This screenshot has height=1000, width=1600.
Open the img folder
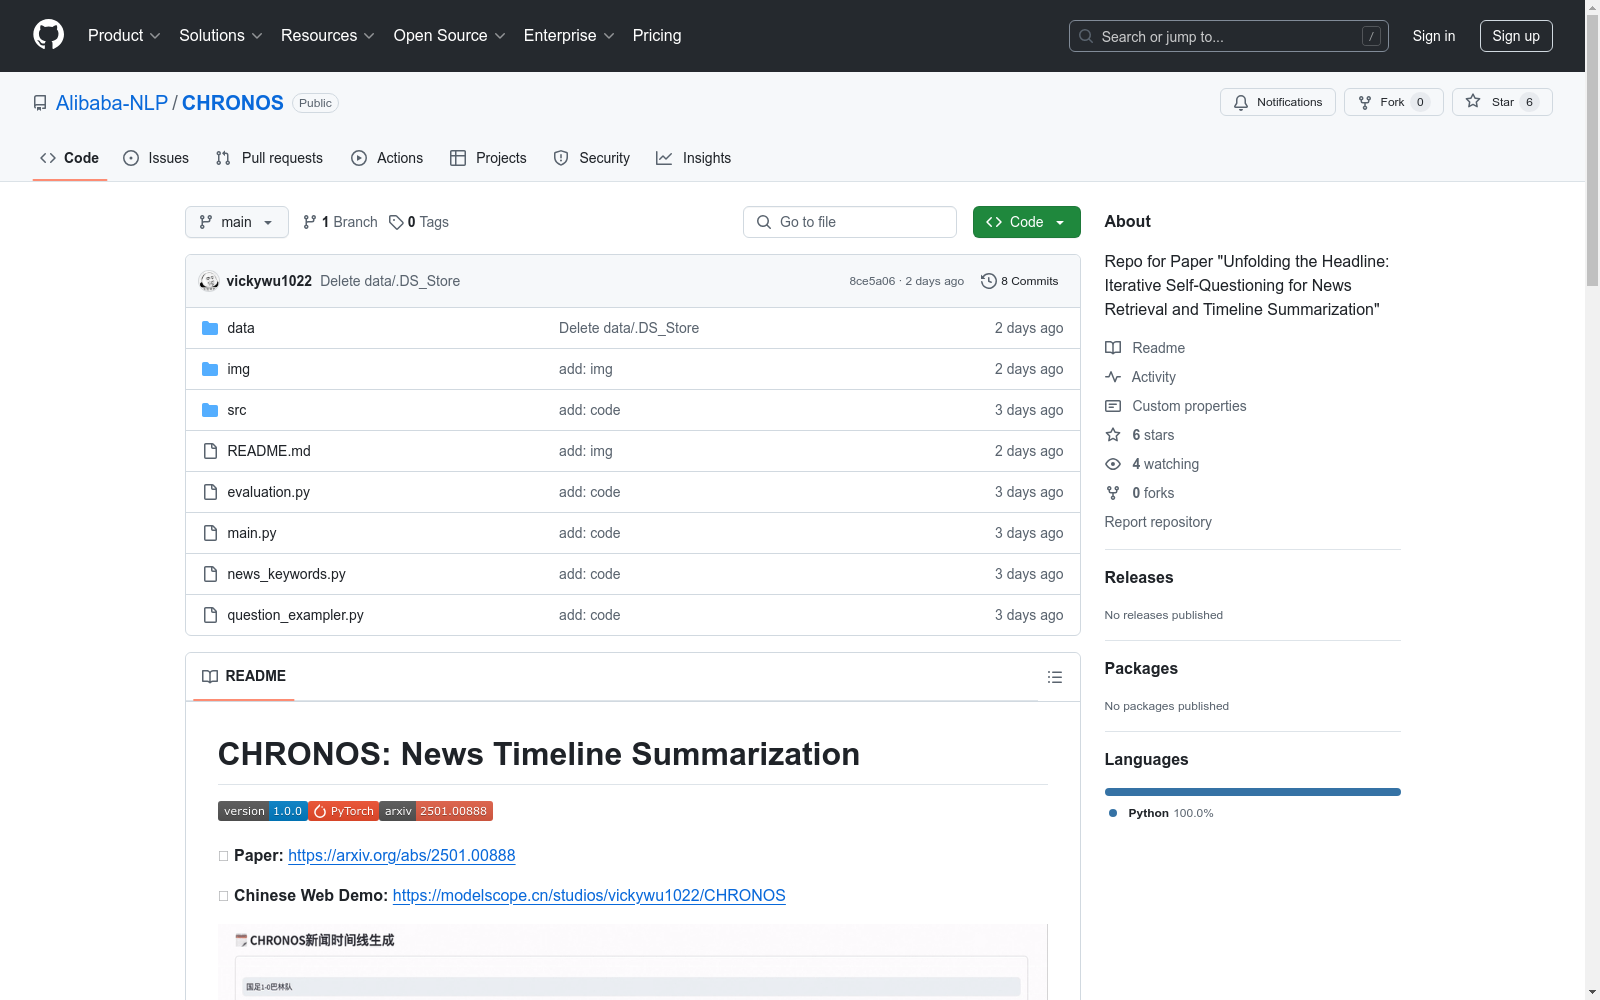pos(239,369)
